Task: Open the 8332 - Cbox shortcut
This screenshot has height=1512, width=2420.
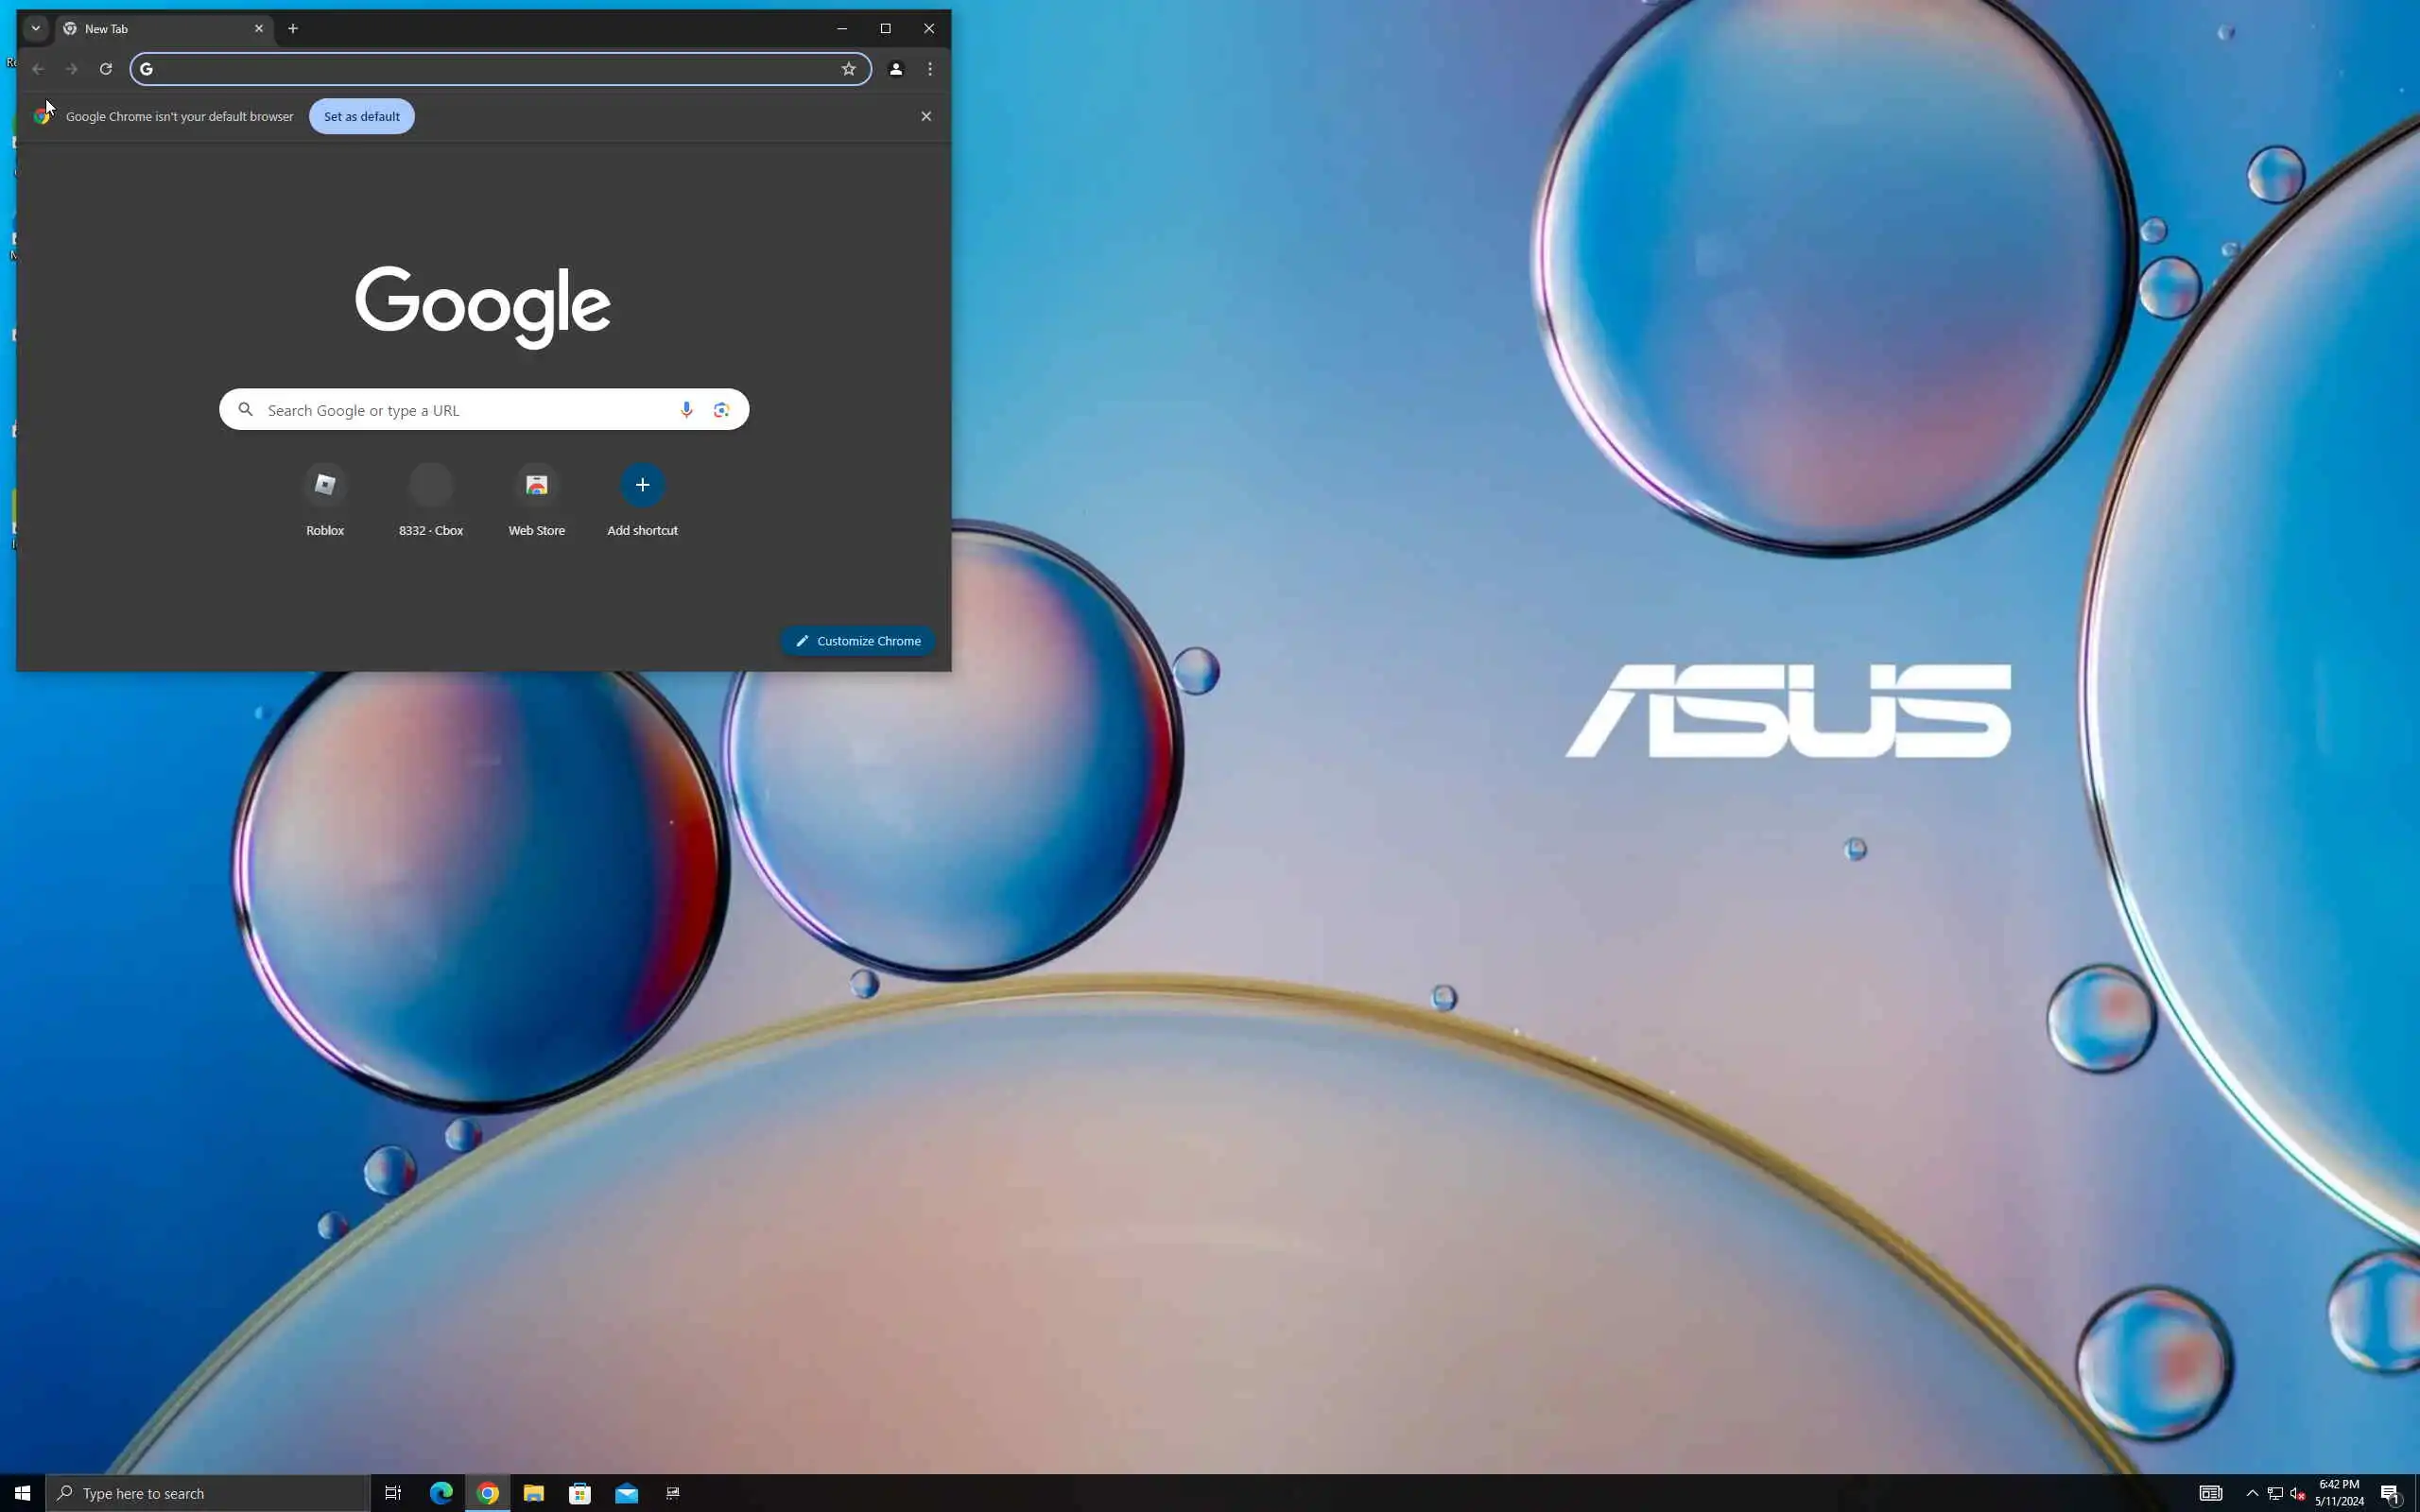Action: pos(431,486)
